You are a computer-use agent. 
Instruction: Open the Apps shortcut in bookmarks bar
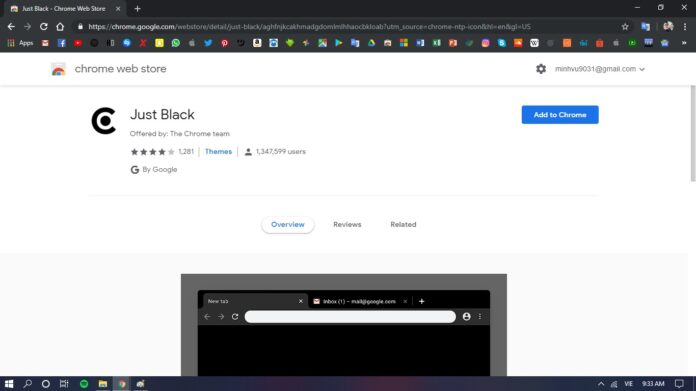click(20, 43)
